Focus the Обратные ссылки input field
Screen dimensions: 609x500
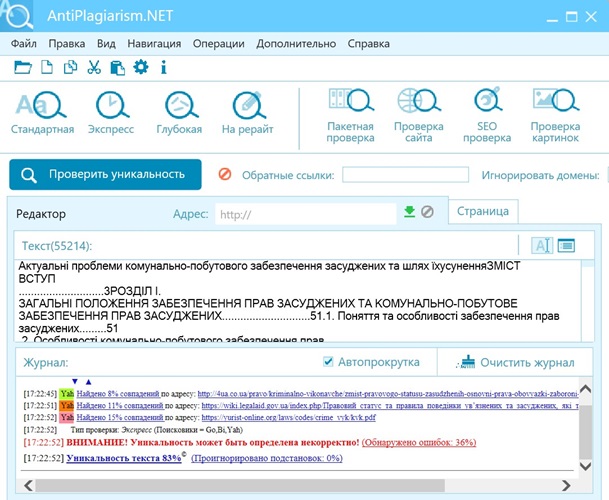[x=405, y=174]
